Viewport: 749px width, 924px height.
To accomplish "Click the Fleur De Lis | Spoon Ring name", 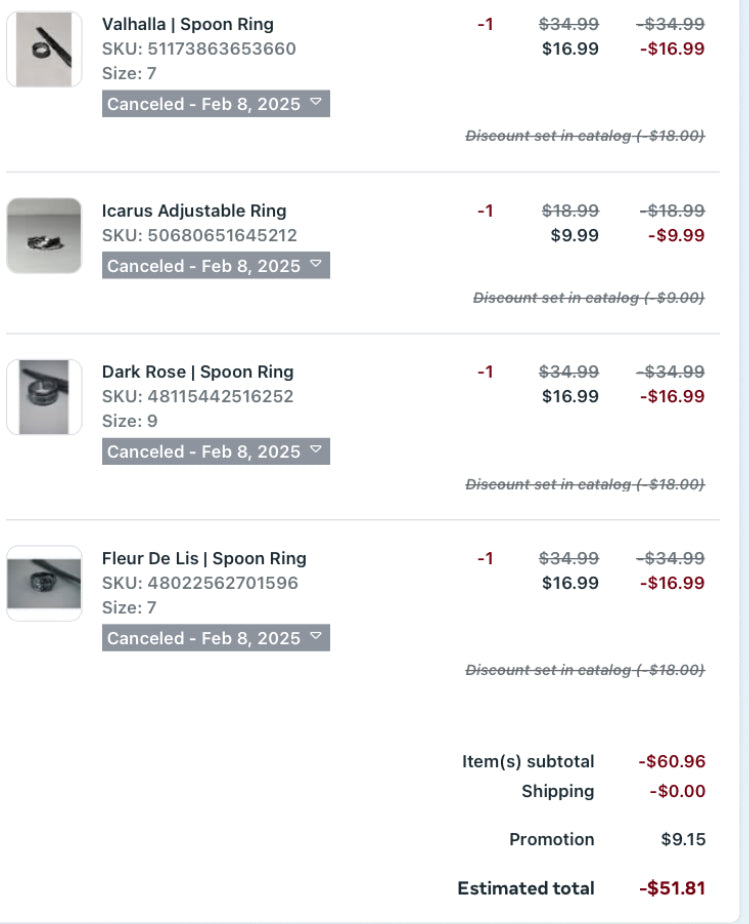I will coord(204,558).
